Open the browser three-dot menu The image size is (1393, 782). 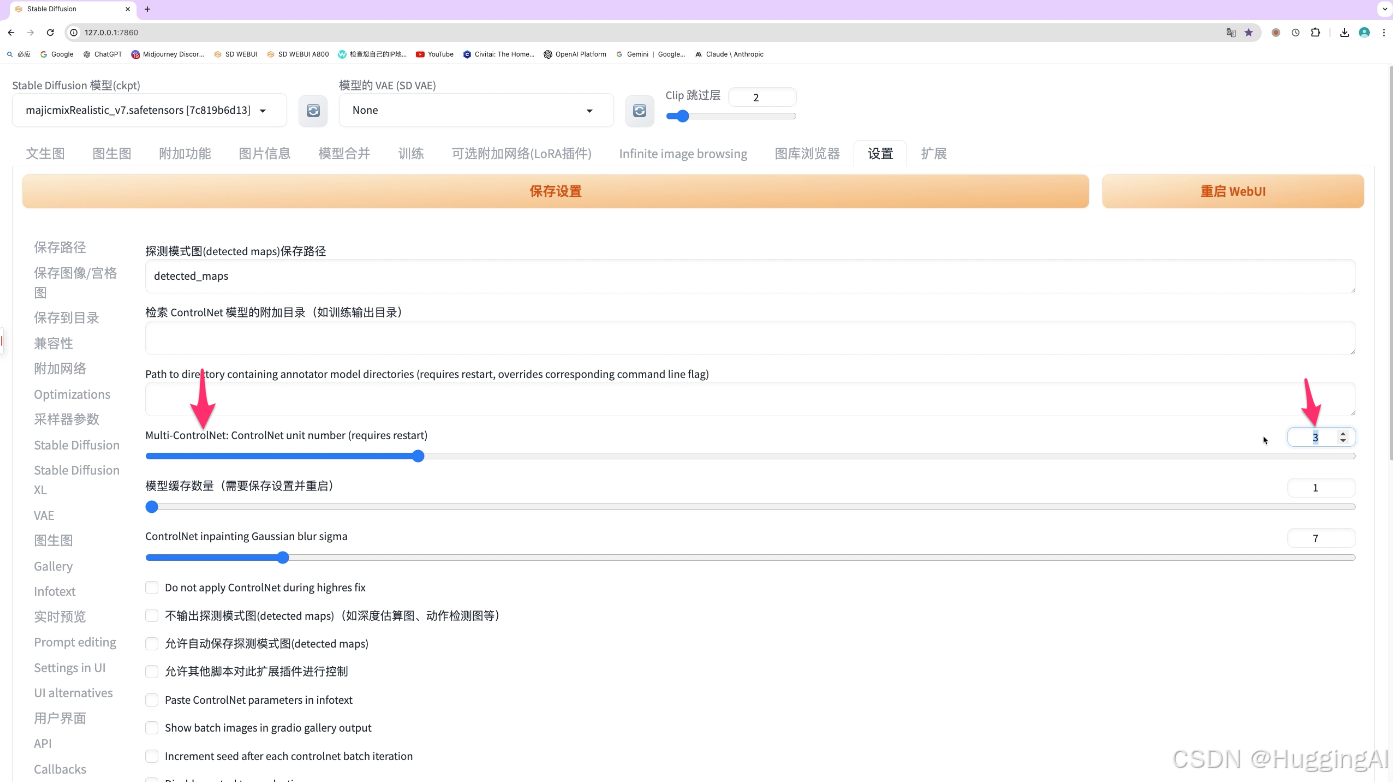(x=1382, y=32)
